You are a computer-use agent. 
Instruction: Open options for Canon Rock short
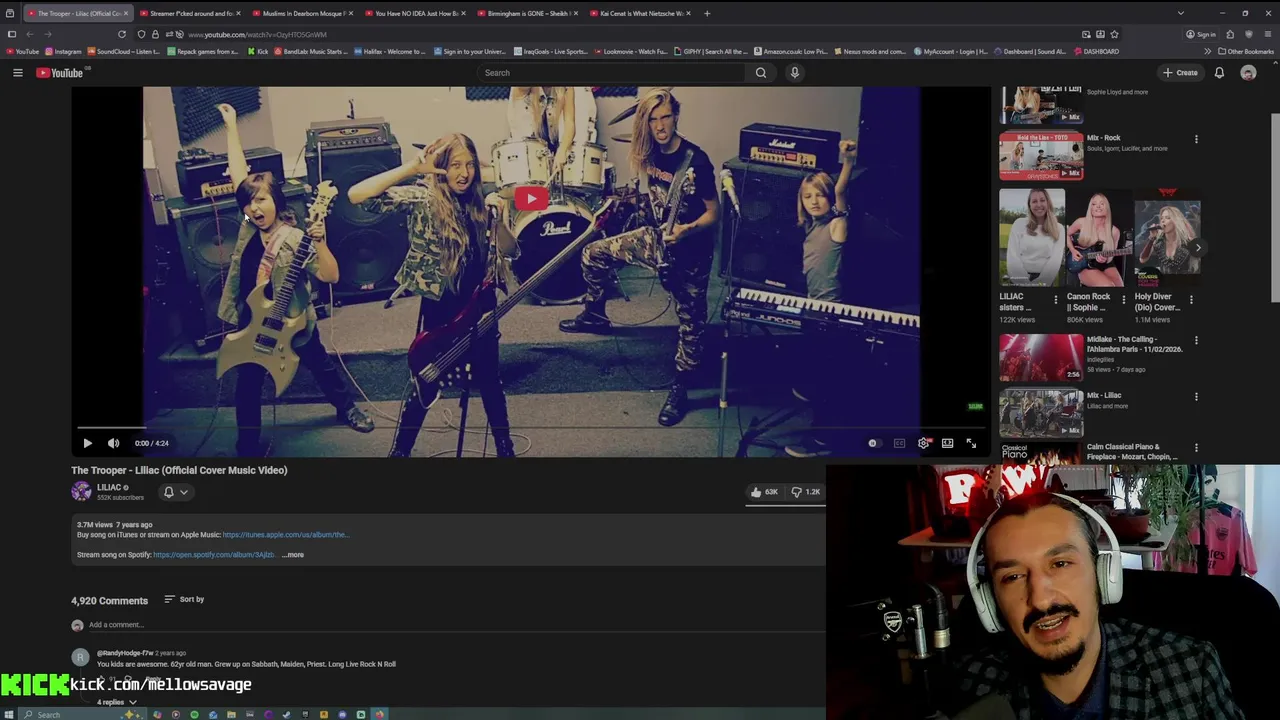1123,299
